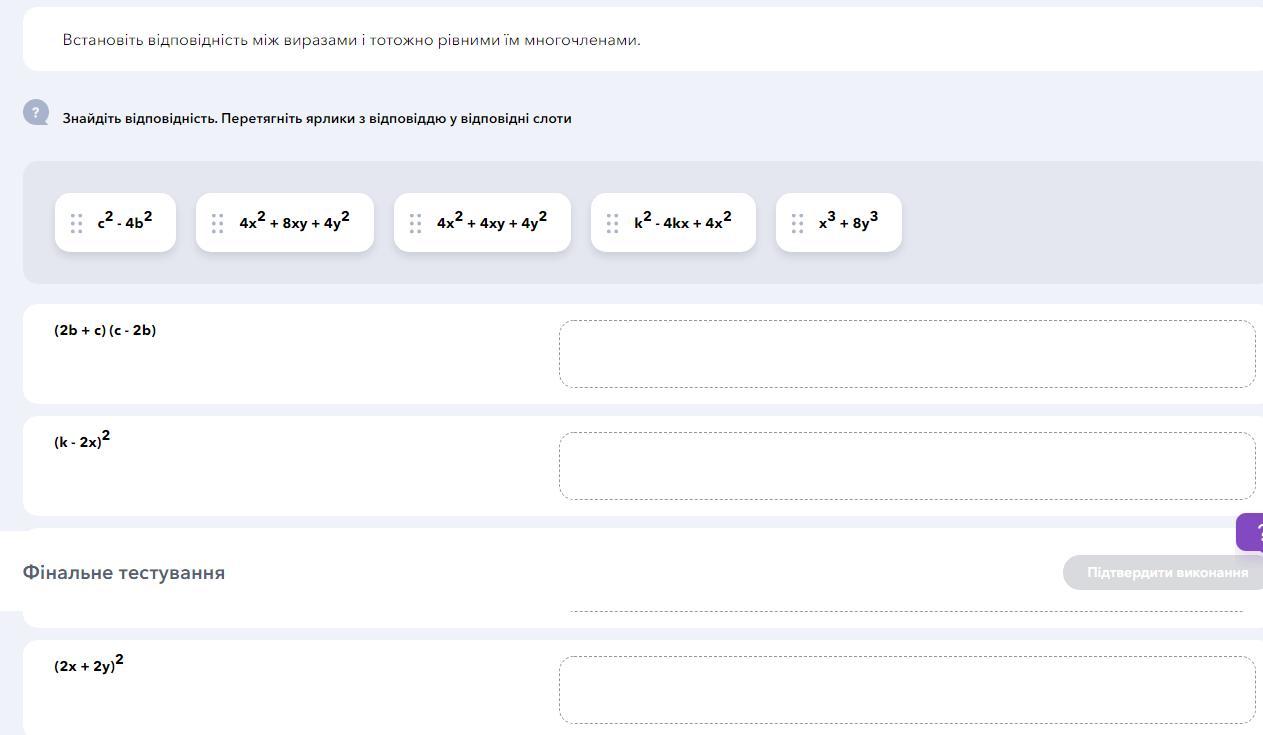Click the expression (2b + c)(c - 2b)
Image resolution: width=1263 pixels, height=735 pixels.
(x=105, y=330)
